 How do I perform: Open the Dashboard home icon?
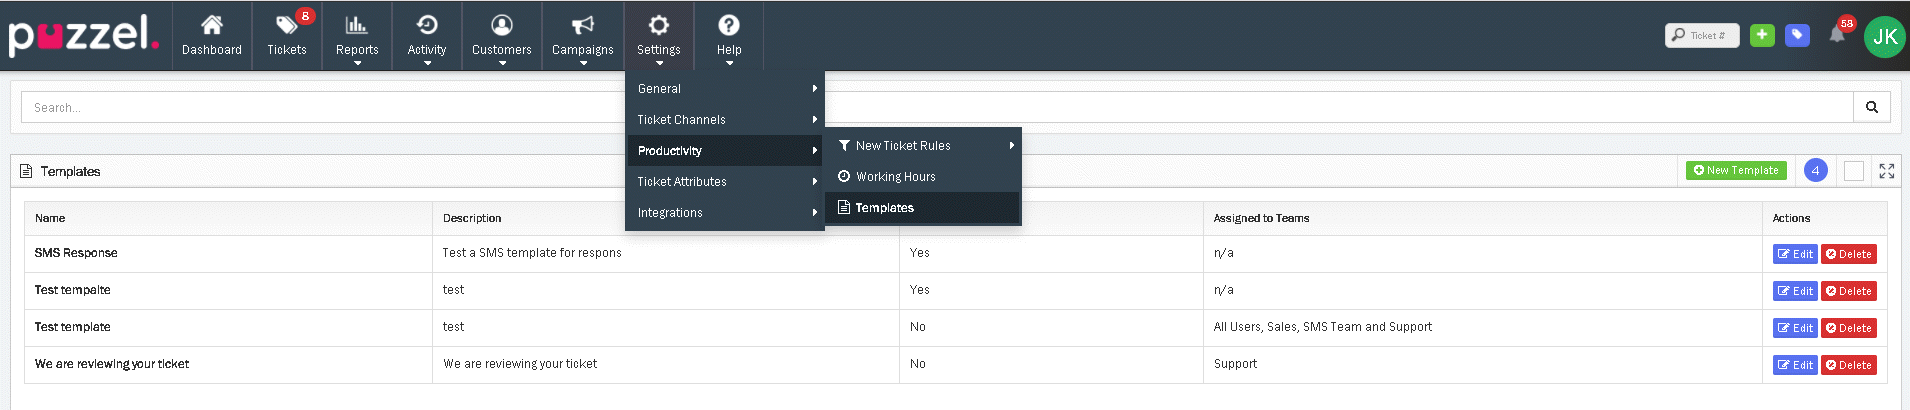pos(211,26)
